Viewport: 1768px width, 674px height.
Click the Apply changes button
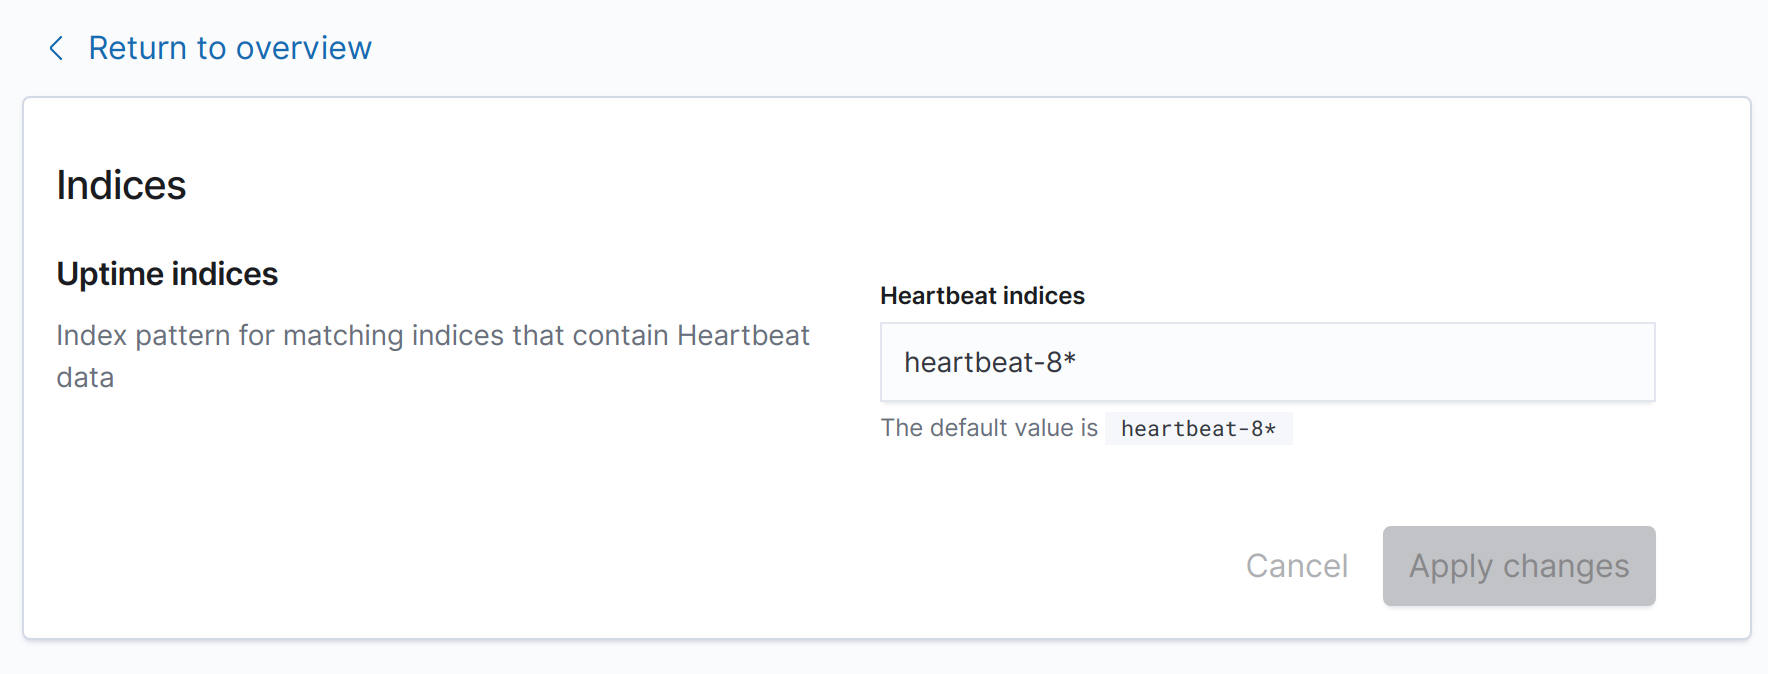[x=1518, y=566]
